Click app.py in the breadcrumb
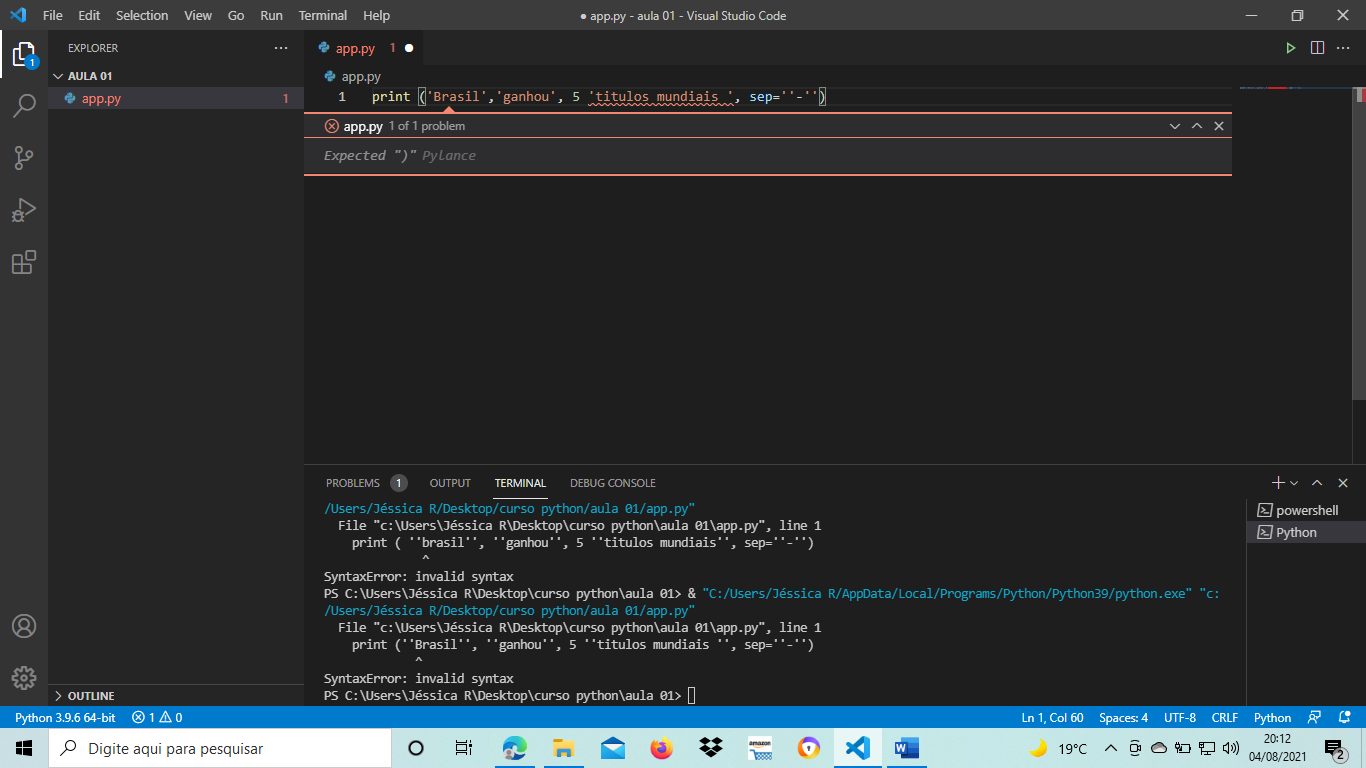Viewport: 1366px width, 768px height. [x=360, y=76]
